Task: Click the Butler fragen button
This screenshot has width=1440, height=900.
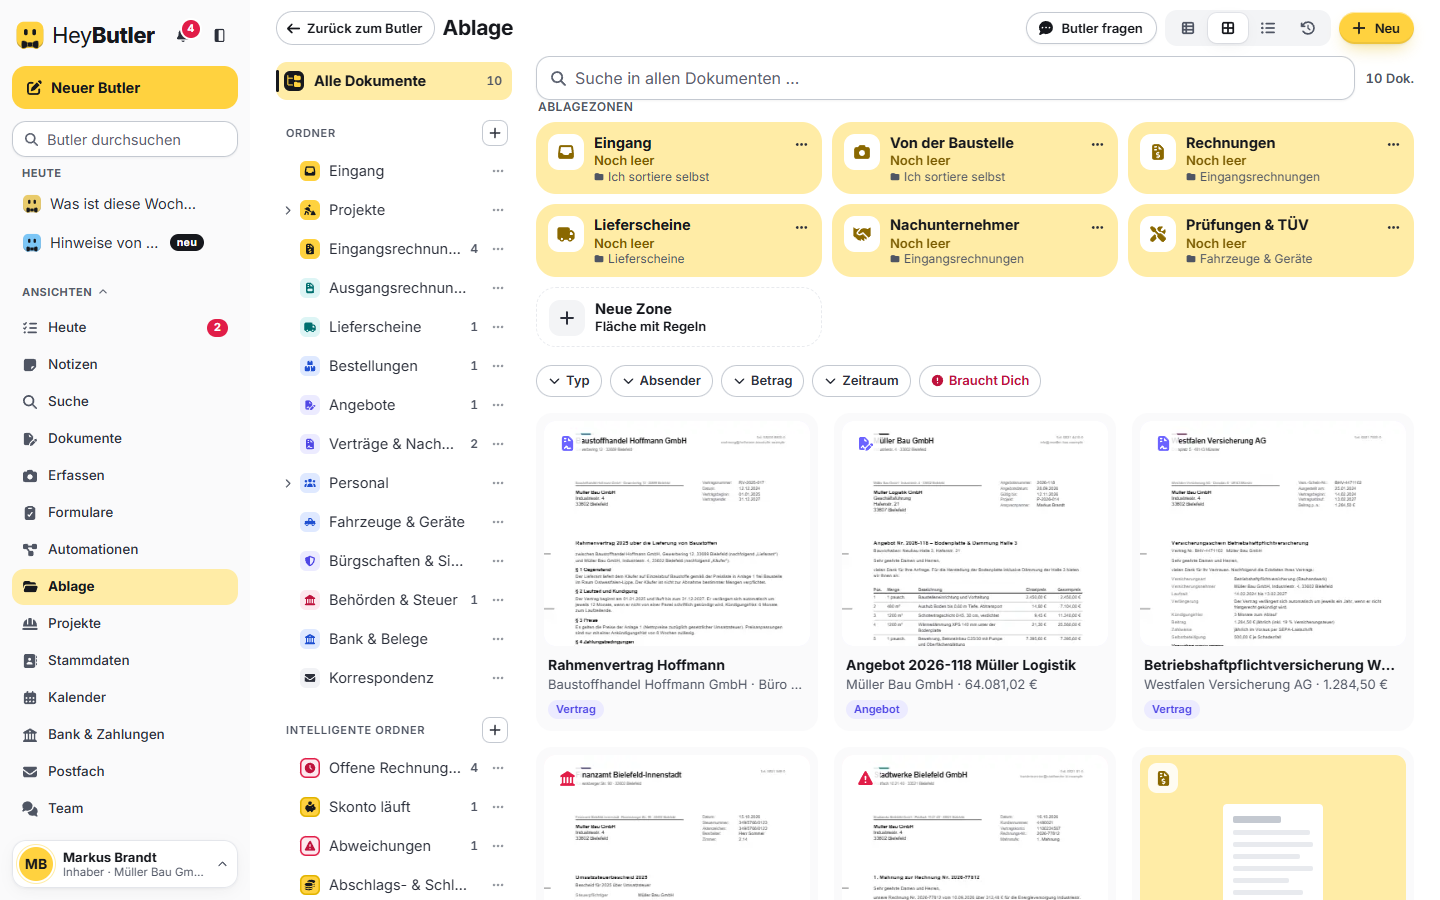Action: [x=1091, y=28]
